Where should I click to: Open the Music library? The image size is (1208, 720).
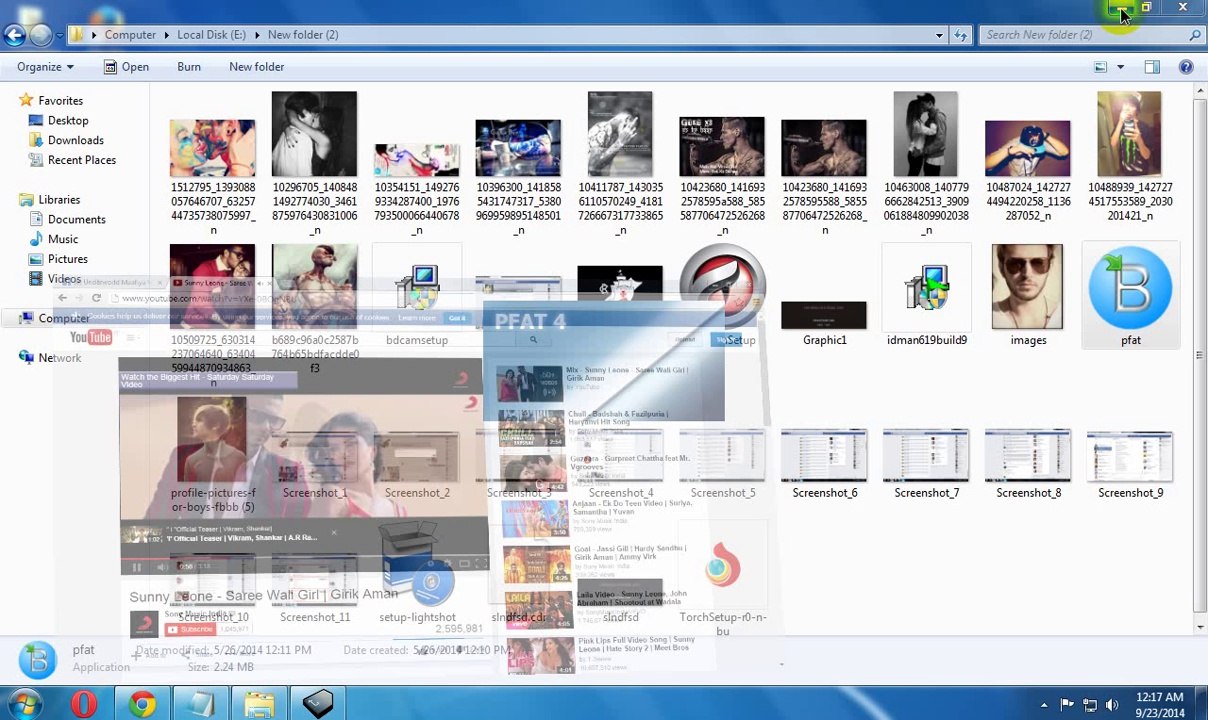62,239
